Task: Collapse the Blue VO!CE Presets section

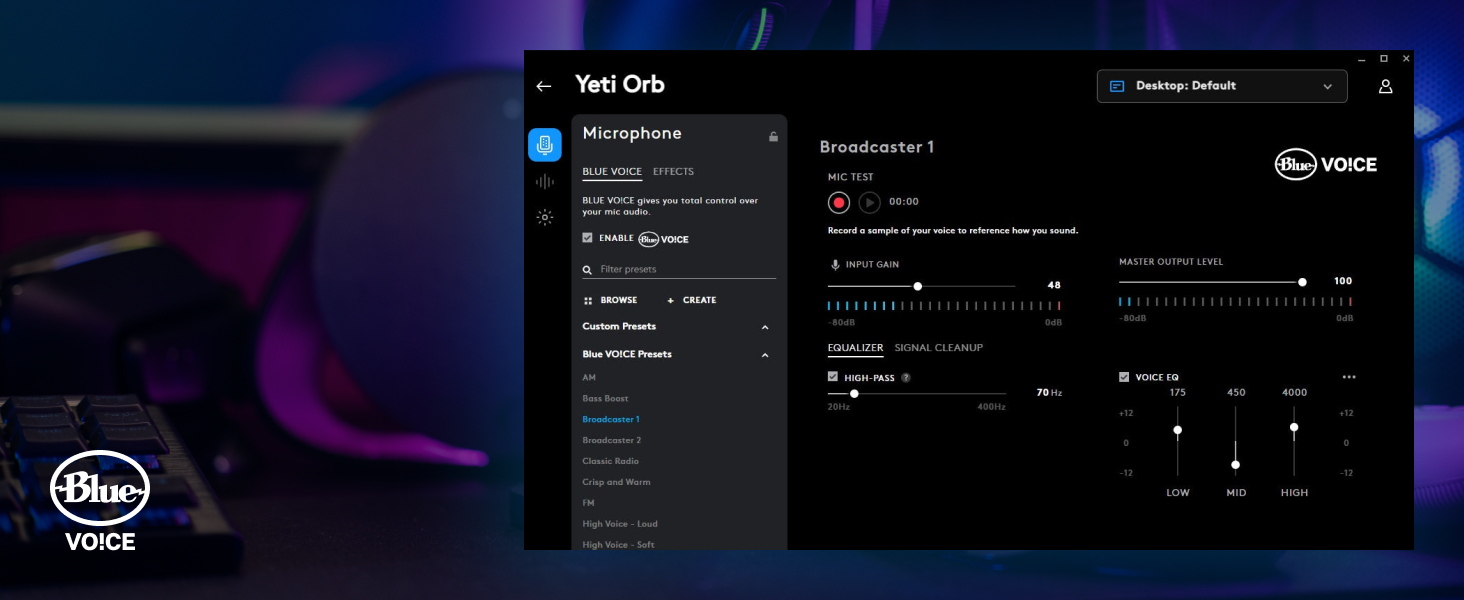Action: pos(765,355)
